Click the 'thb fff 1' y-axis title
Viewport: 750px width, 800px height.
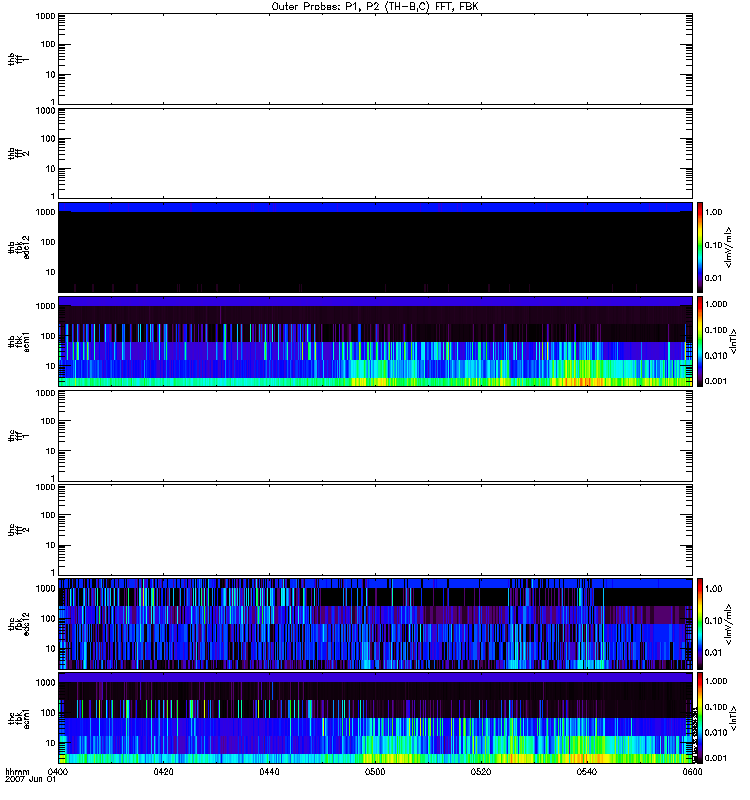pos(18,59)
